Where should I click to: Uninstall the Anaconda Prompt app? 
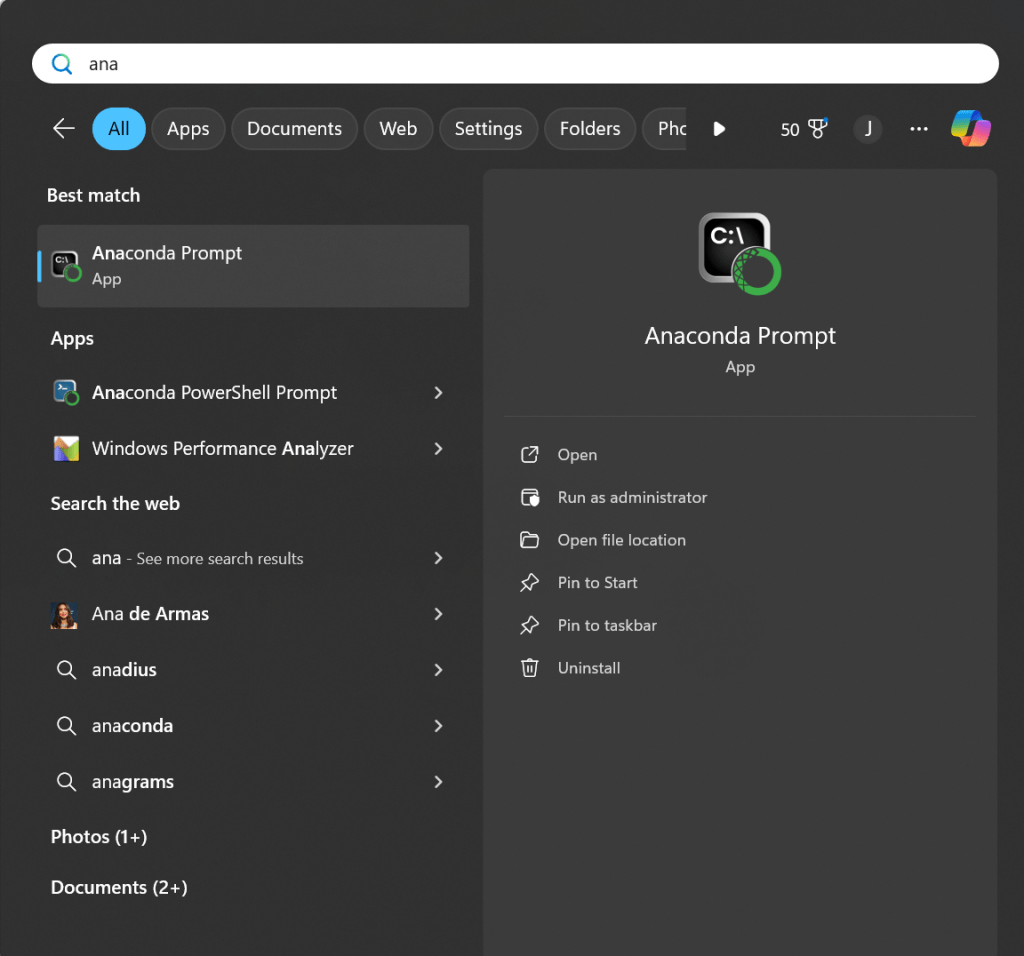(x=588, y=668)
